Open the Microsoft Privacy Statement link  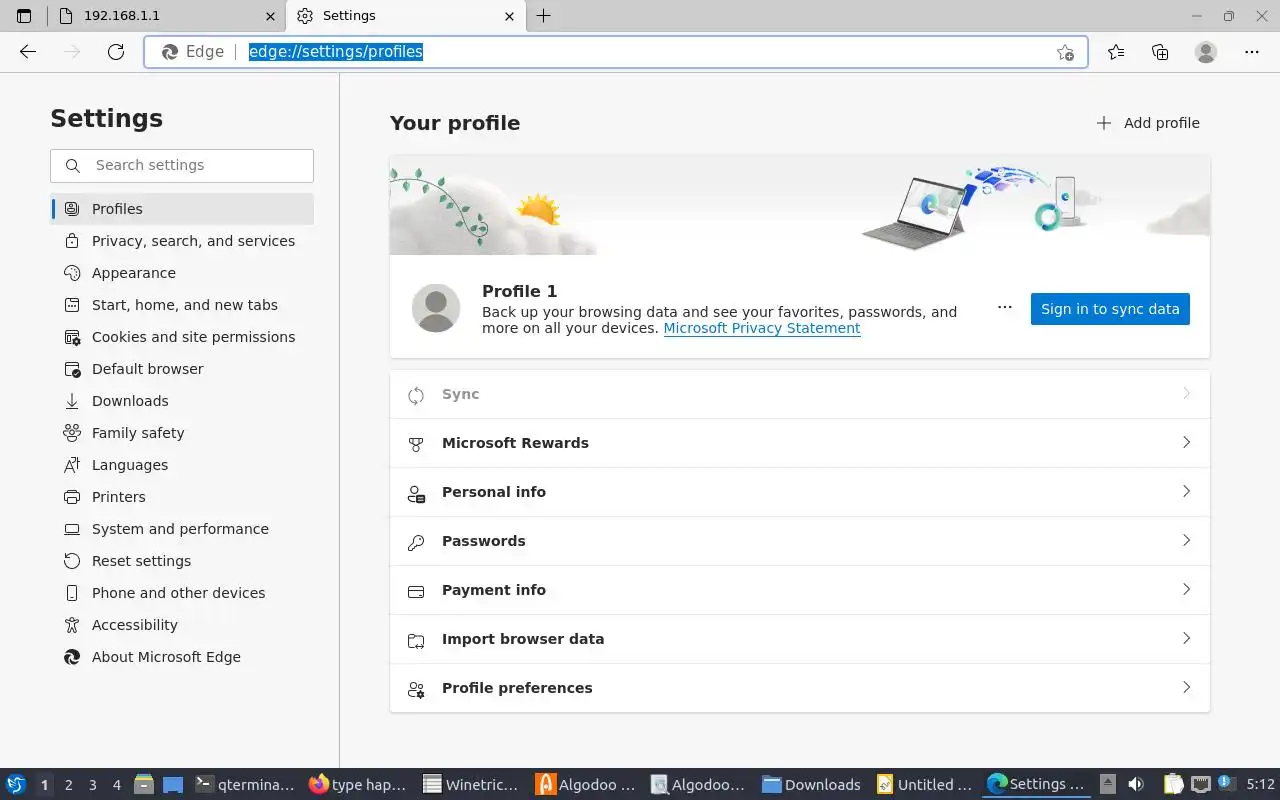coord(762,328)
